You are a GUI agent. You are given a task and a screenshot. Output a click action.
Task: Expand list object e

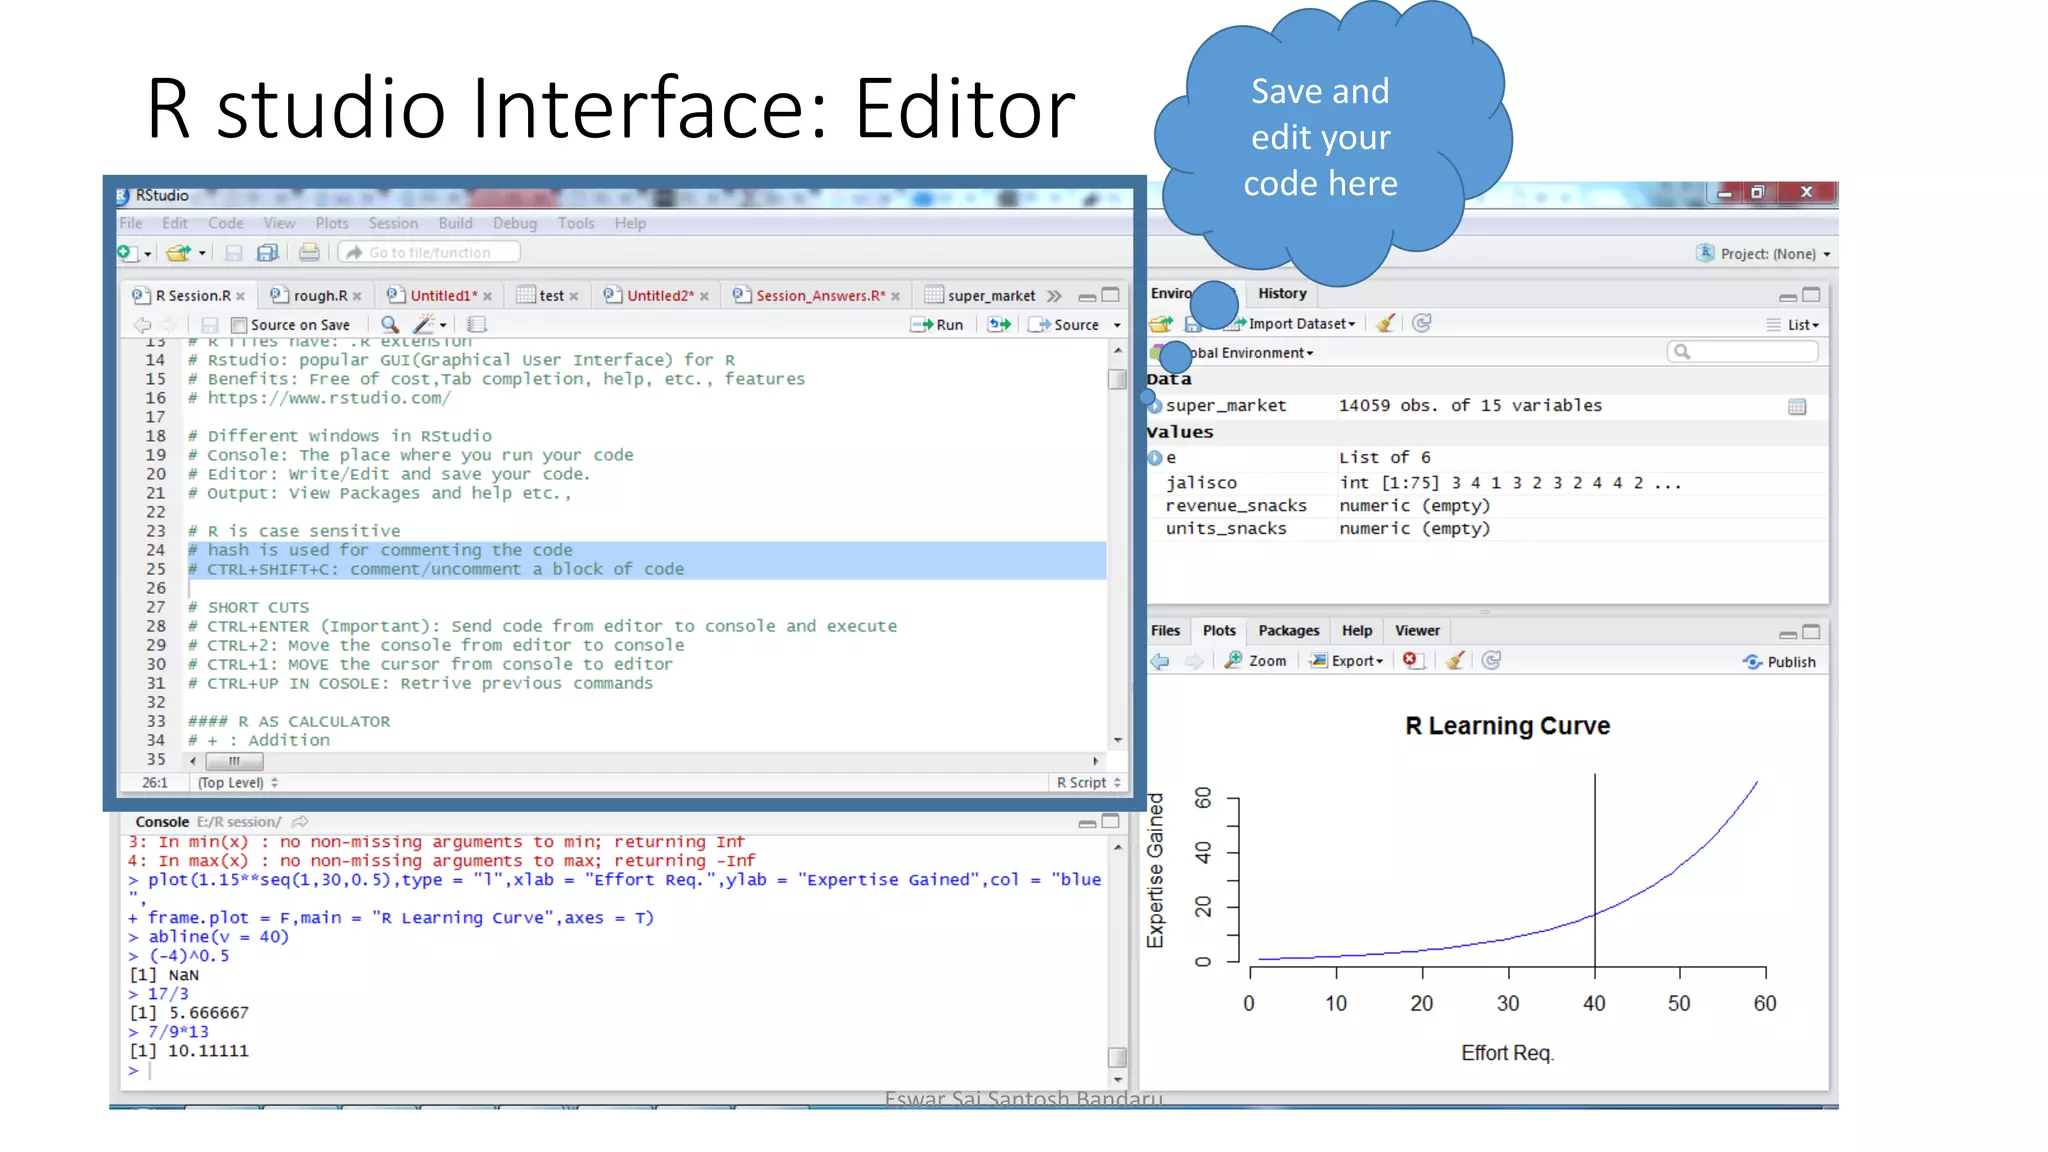(x=1155, y=458)
